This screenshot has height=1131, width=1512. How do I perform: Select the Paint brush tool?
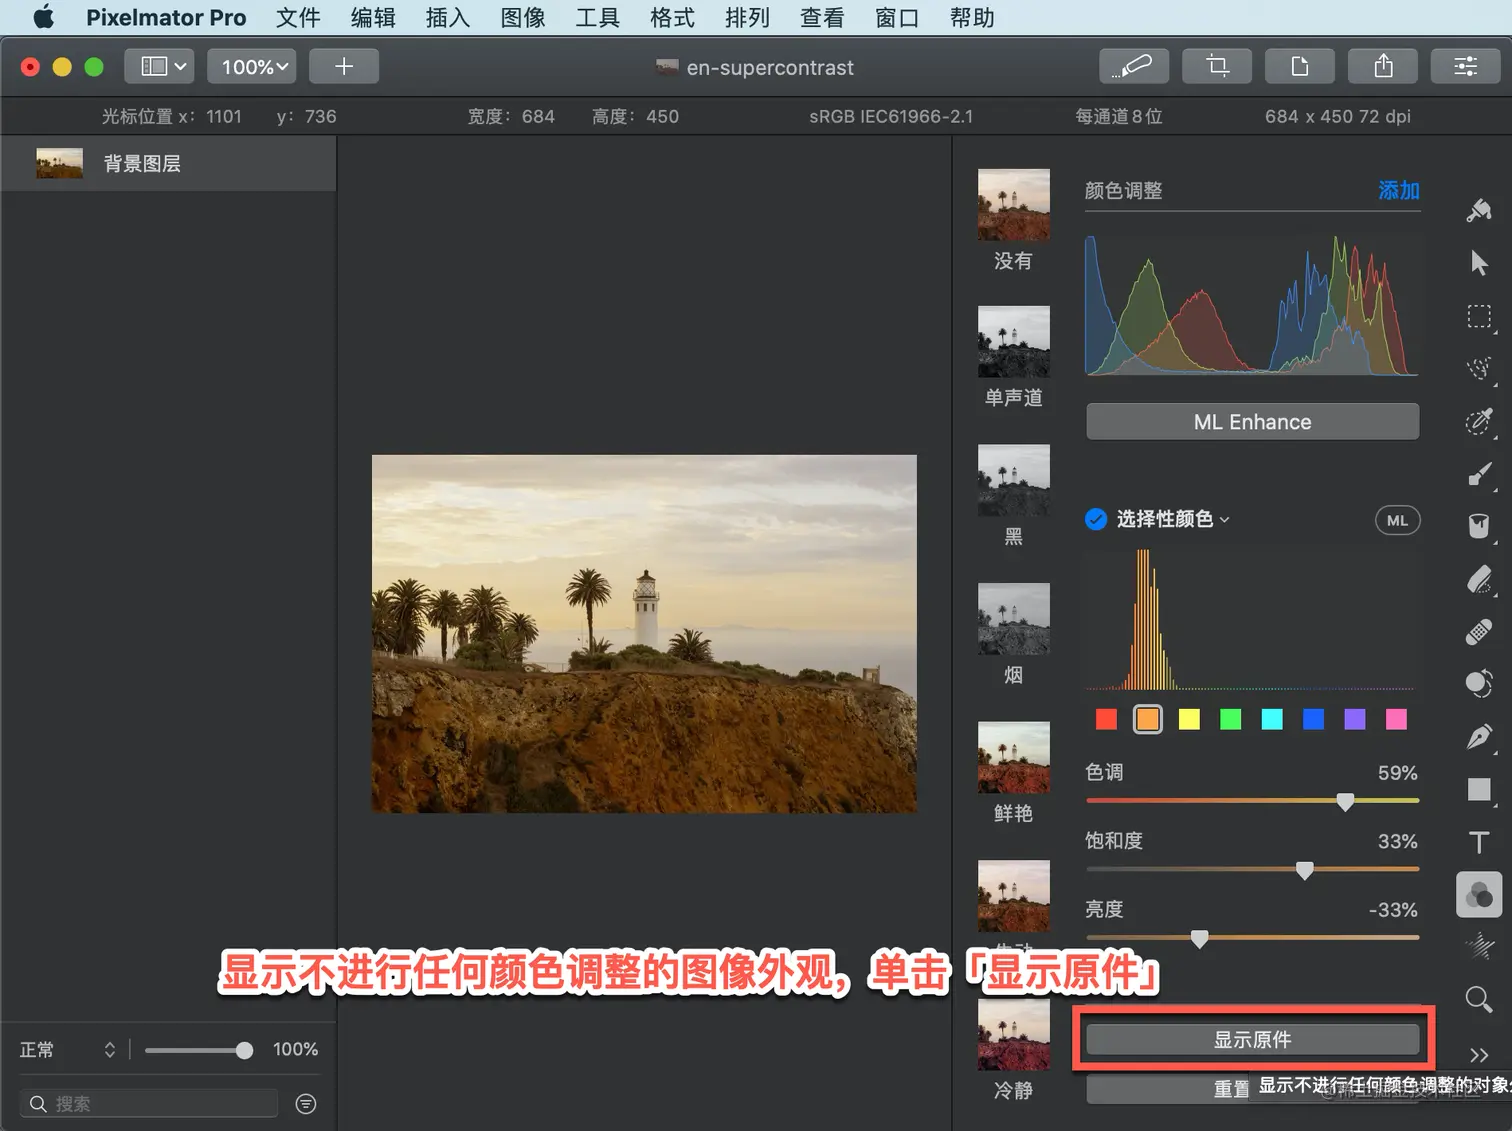click(1479, 475)
